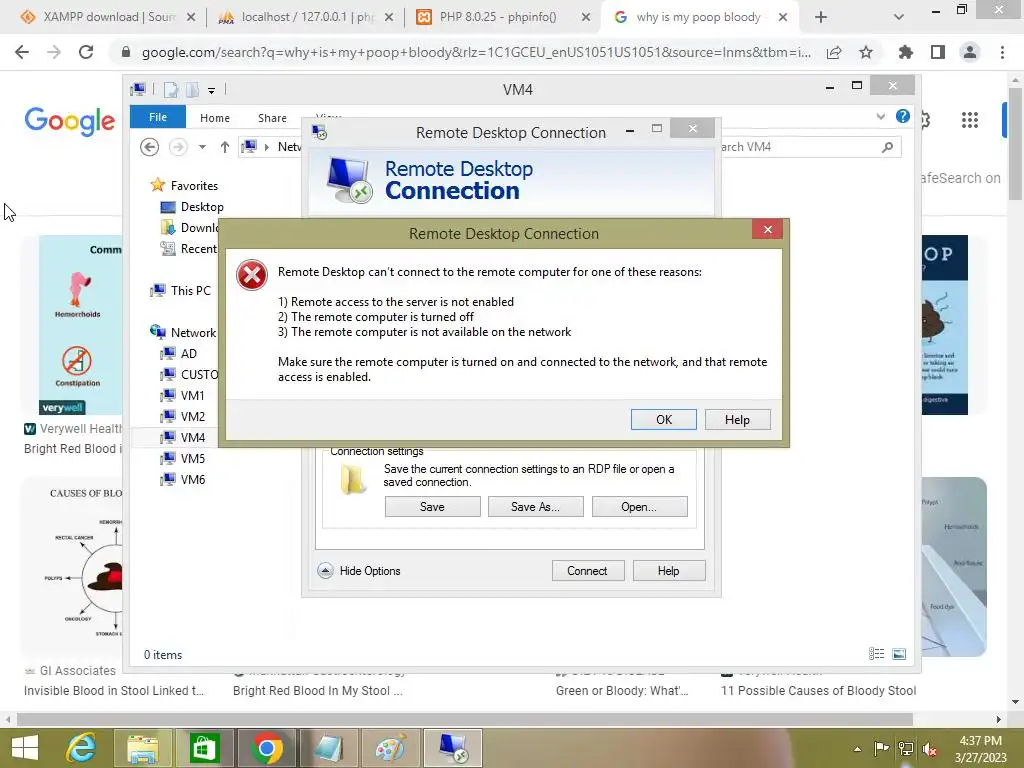This screenshot has width=1024, height=768.
Task: Open the Chrome profile avatar
Action: click(x=970, y=52)
